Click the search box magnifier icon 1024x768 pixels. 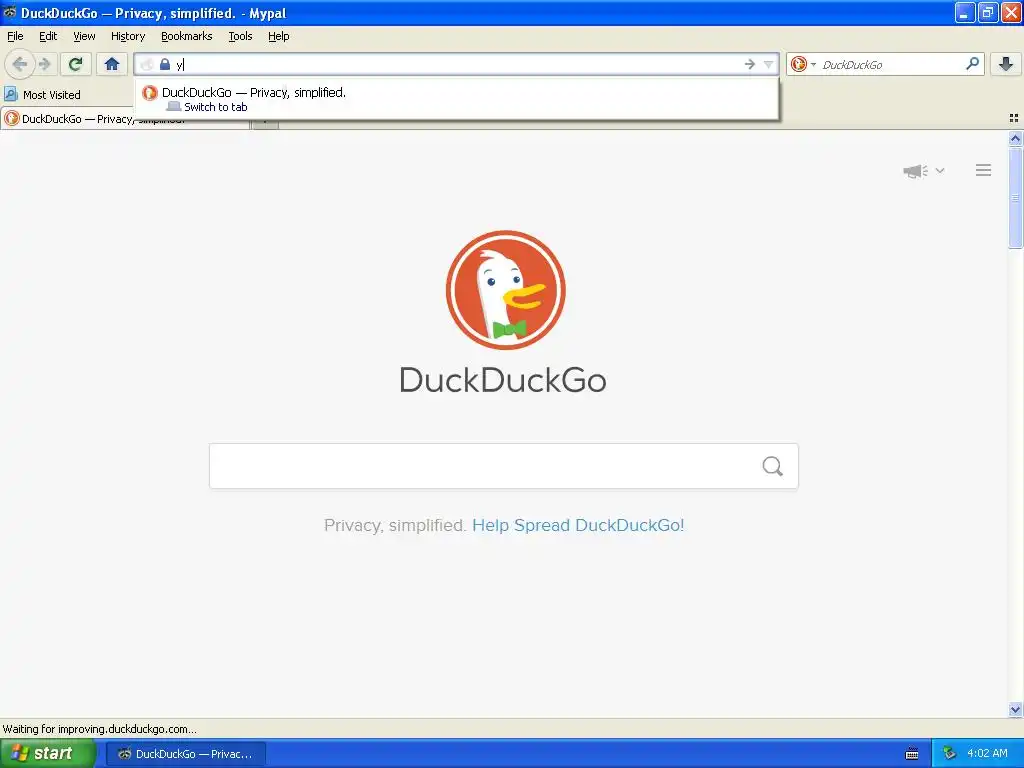972,63
